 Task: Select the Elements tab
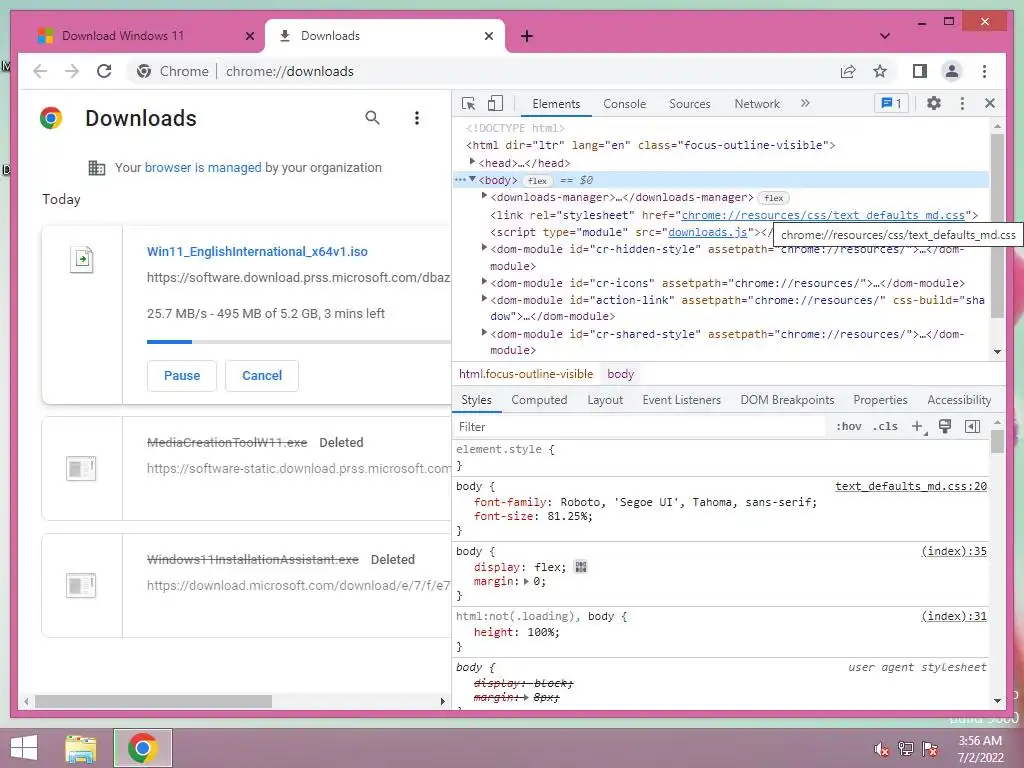click(556, 104)
